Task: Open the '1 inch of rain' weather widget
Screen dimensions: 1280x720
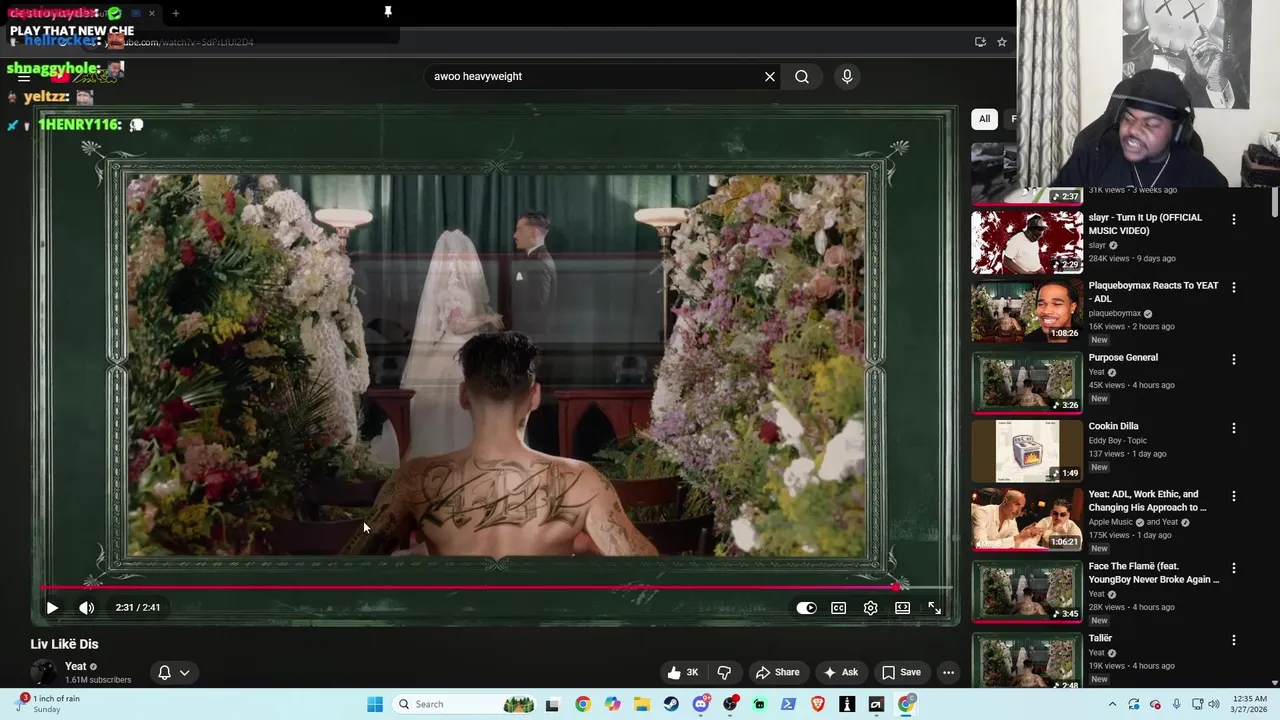Action: (x=48, y=704)
